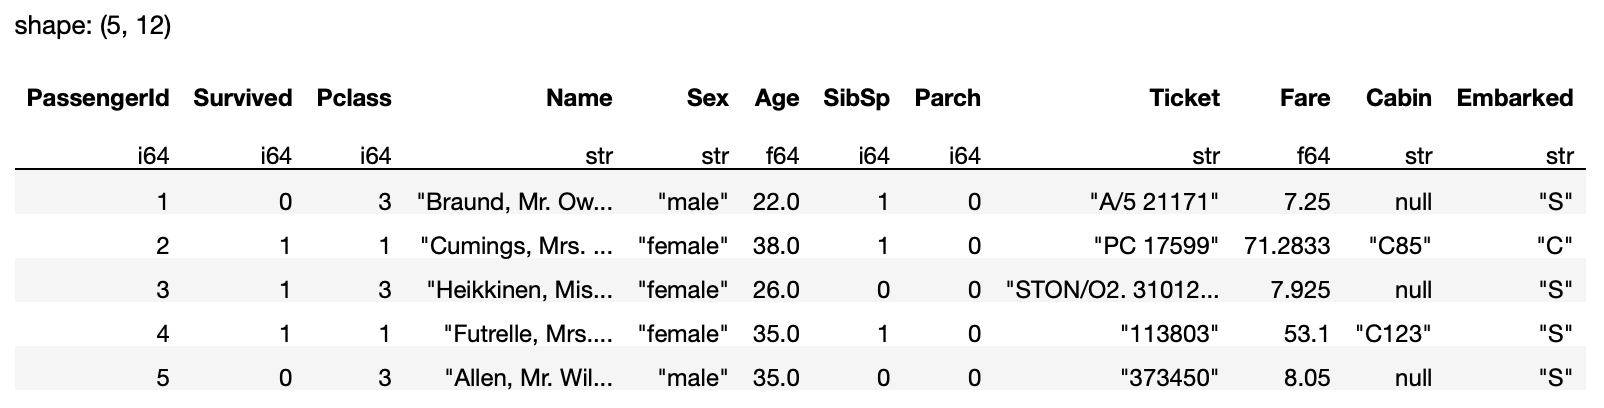The width and height of the screenshot is (1604, 408).
Task: Select the age value 22.0
Action: tap(776, 202)
